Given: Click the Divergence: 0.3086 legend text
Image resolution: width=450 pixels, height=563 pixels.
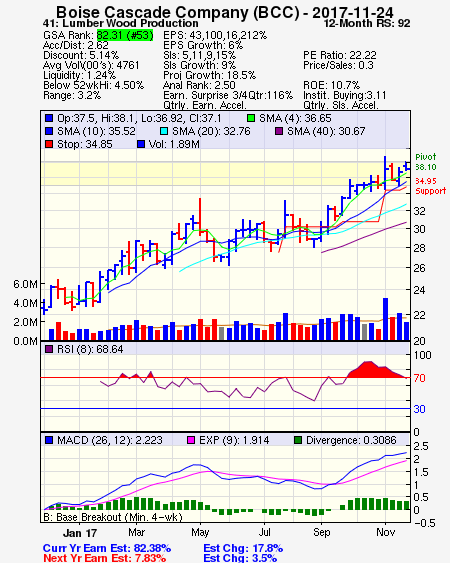Looking at the screenshot, I should tap(351, 440).
